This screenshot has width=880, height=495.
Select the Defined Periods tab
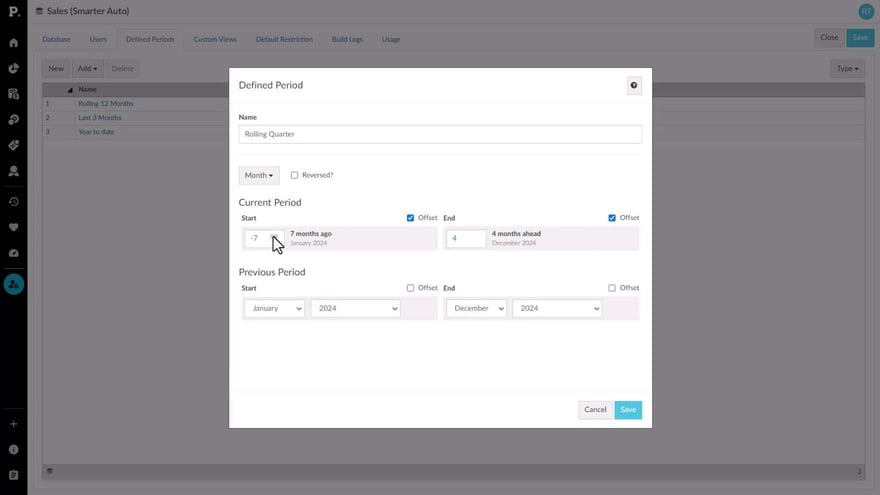tap(150, 39)
